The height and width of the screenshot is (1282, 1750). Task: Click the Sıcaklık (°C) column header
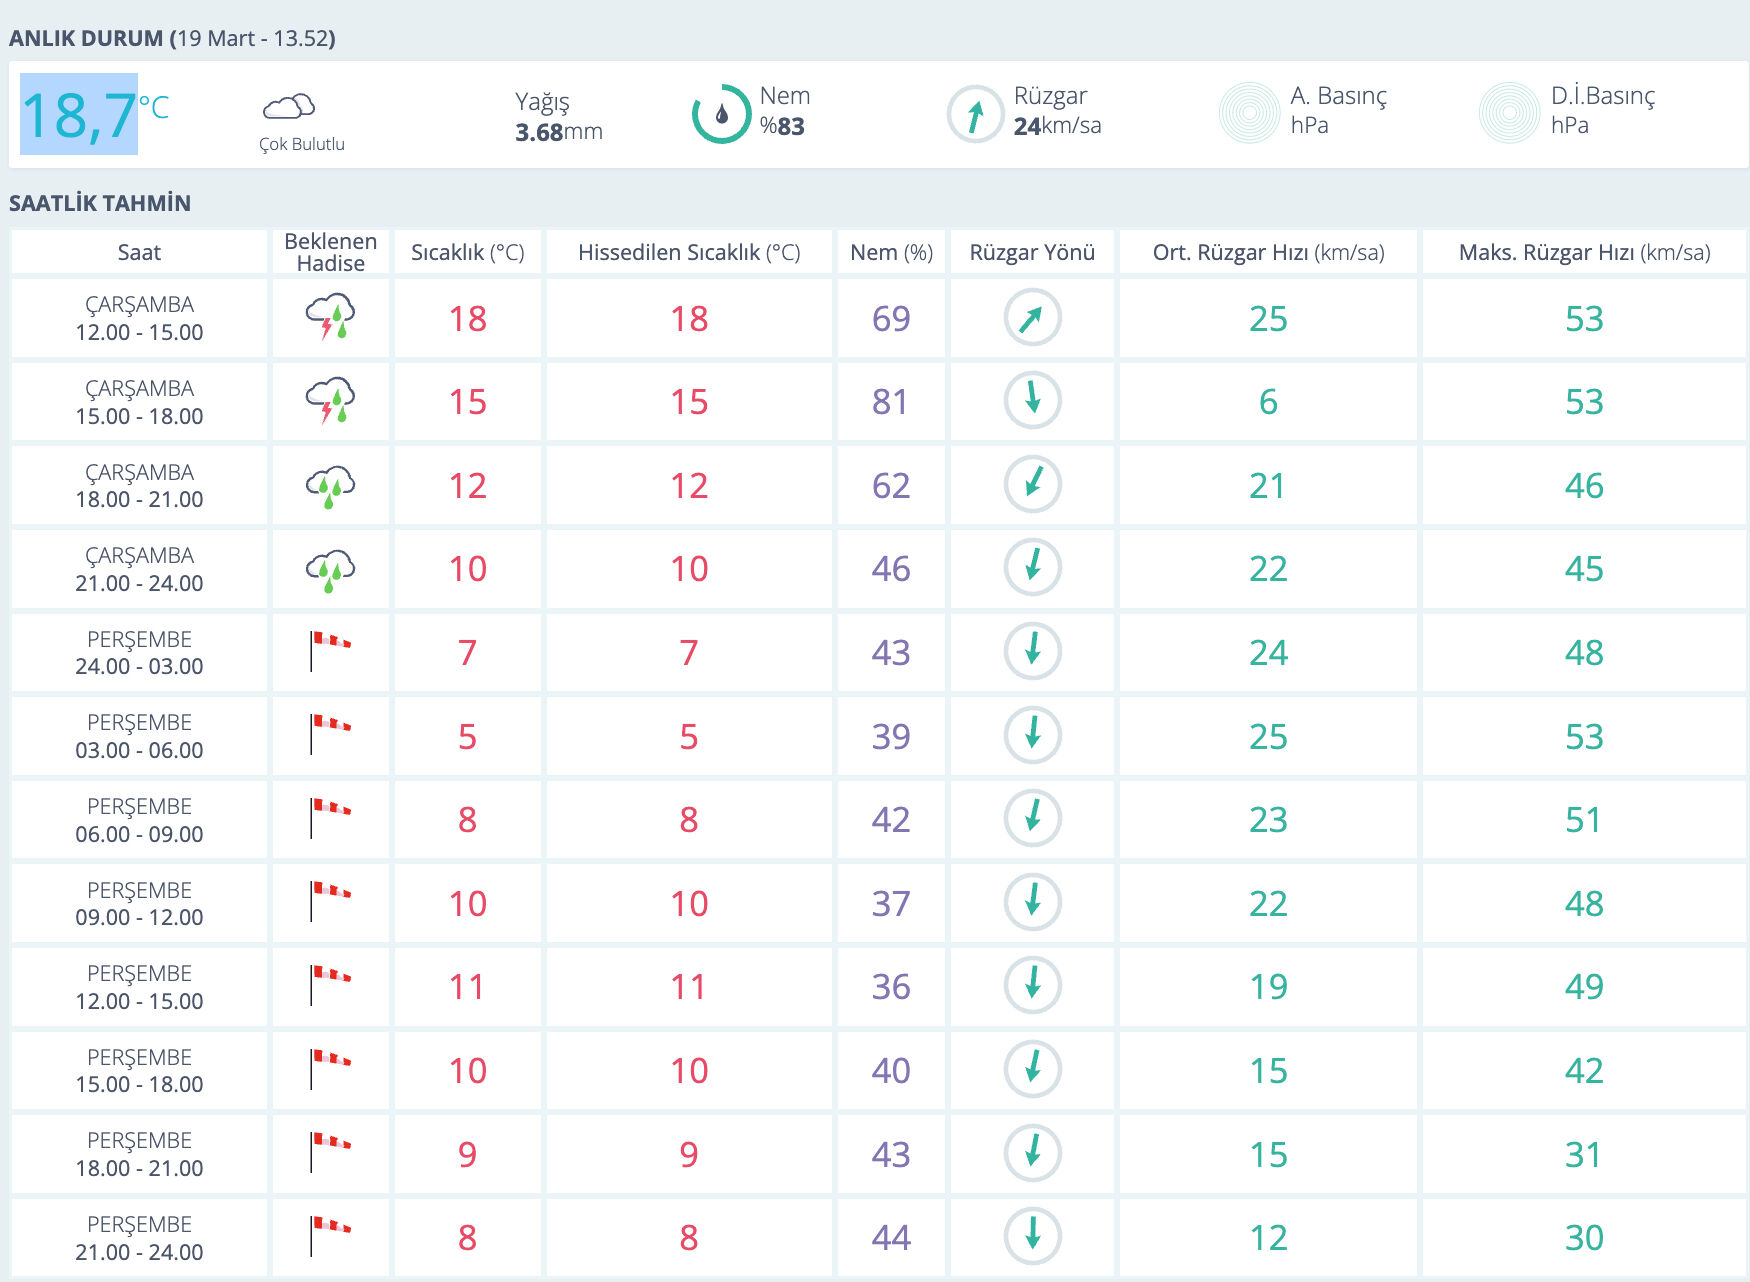(x=467, y=252)
